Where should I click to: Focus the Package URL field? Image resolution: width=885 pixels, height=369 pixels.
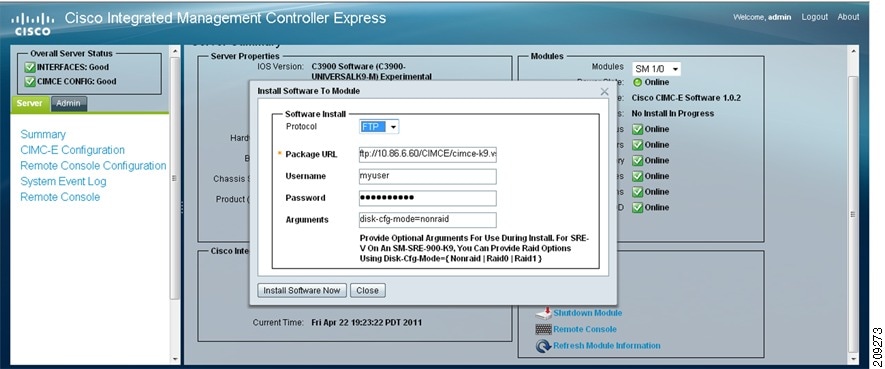point(428,155)
